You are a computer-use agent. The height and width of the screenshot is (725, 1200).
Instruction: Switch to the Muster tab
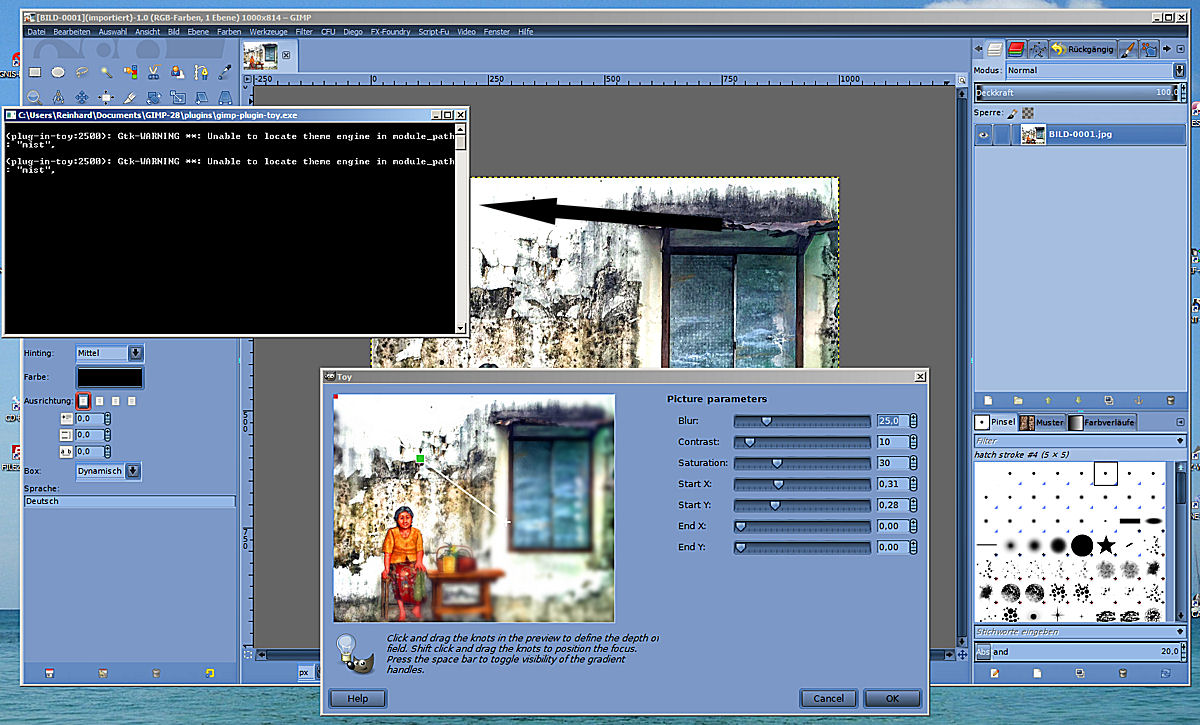1041,422
